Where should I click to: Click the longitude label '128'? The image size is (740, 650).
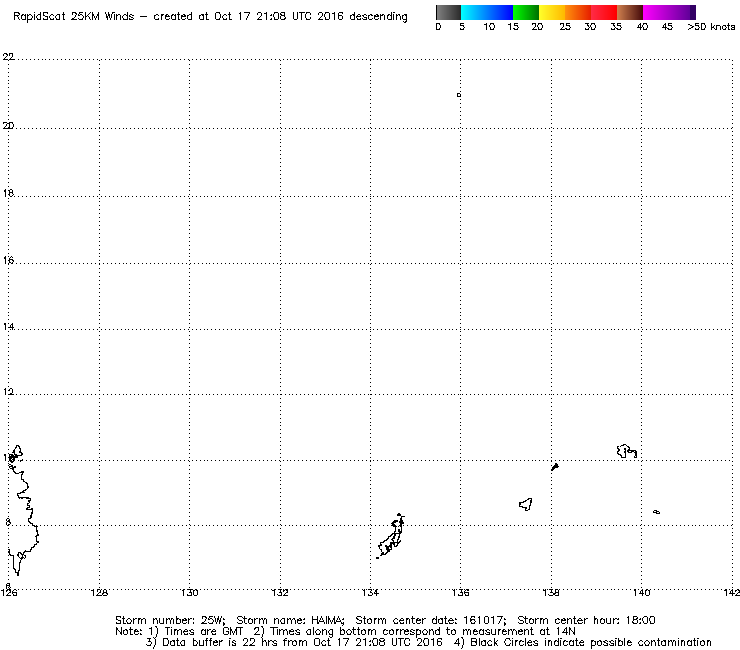pos(99,592)
